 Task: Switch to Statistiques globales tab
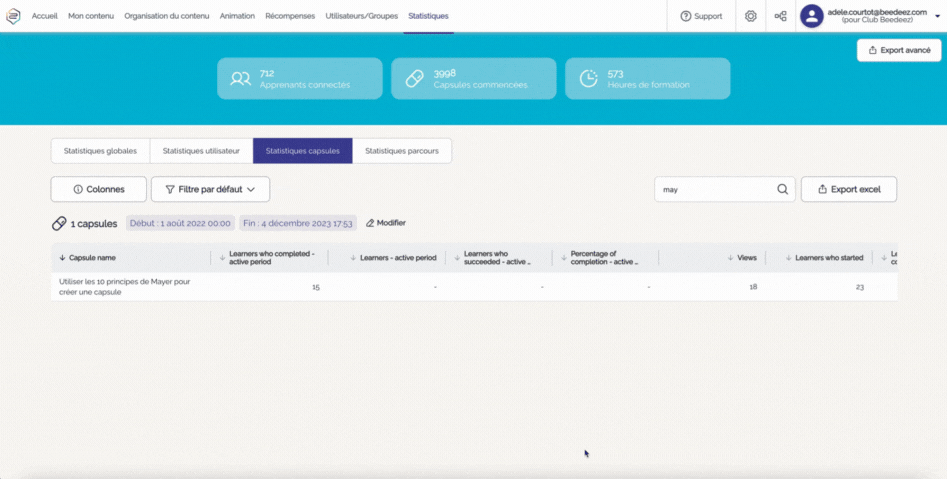coord(100,151)
